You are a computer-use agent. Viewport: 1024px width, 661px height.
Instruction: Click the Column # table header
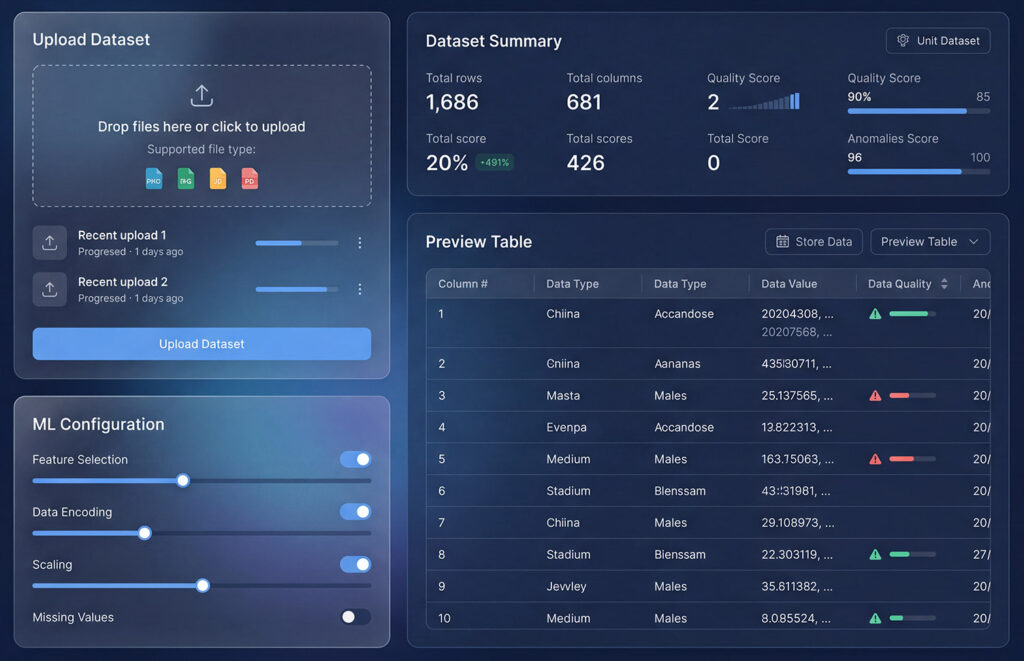pos(463,284)
